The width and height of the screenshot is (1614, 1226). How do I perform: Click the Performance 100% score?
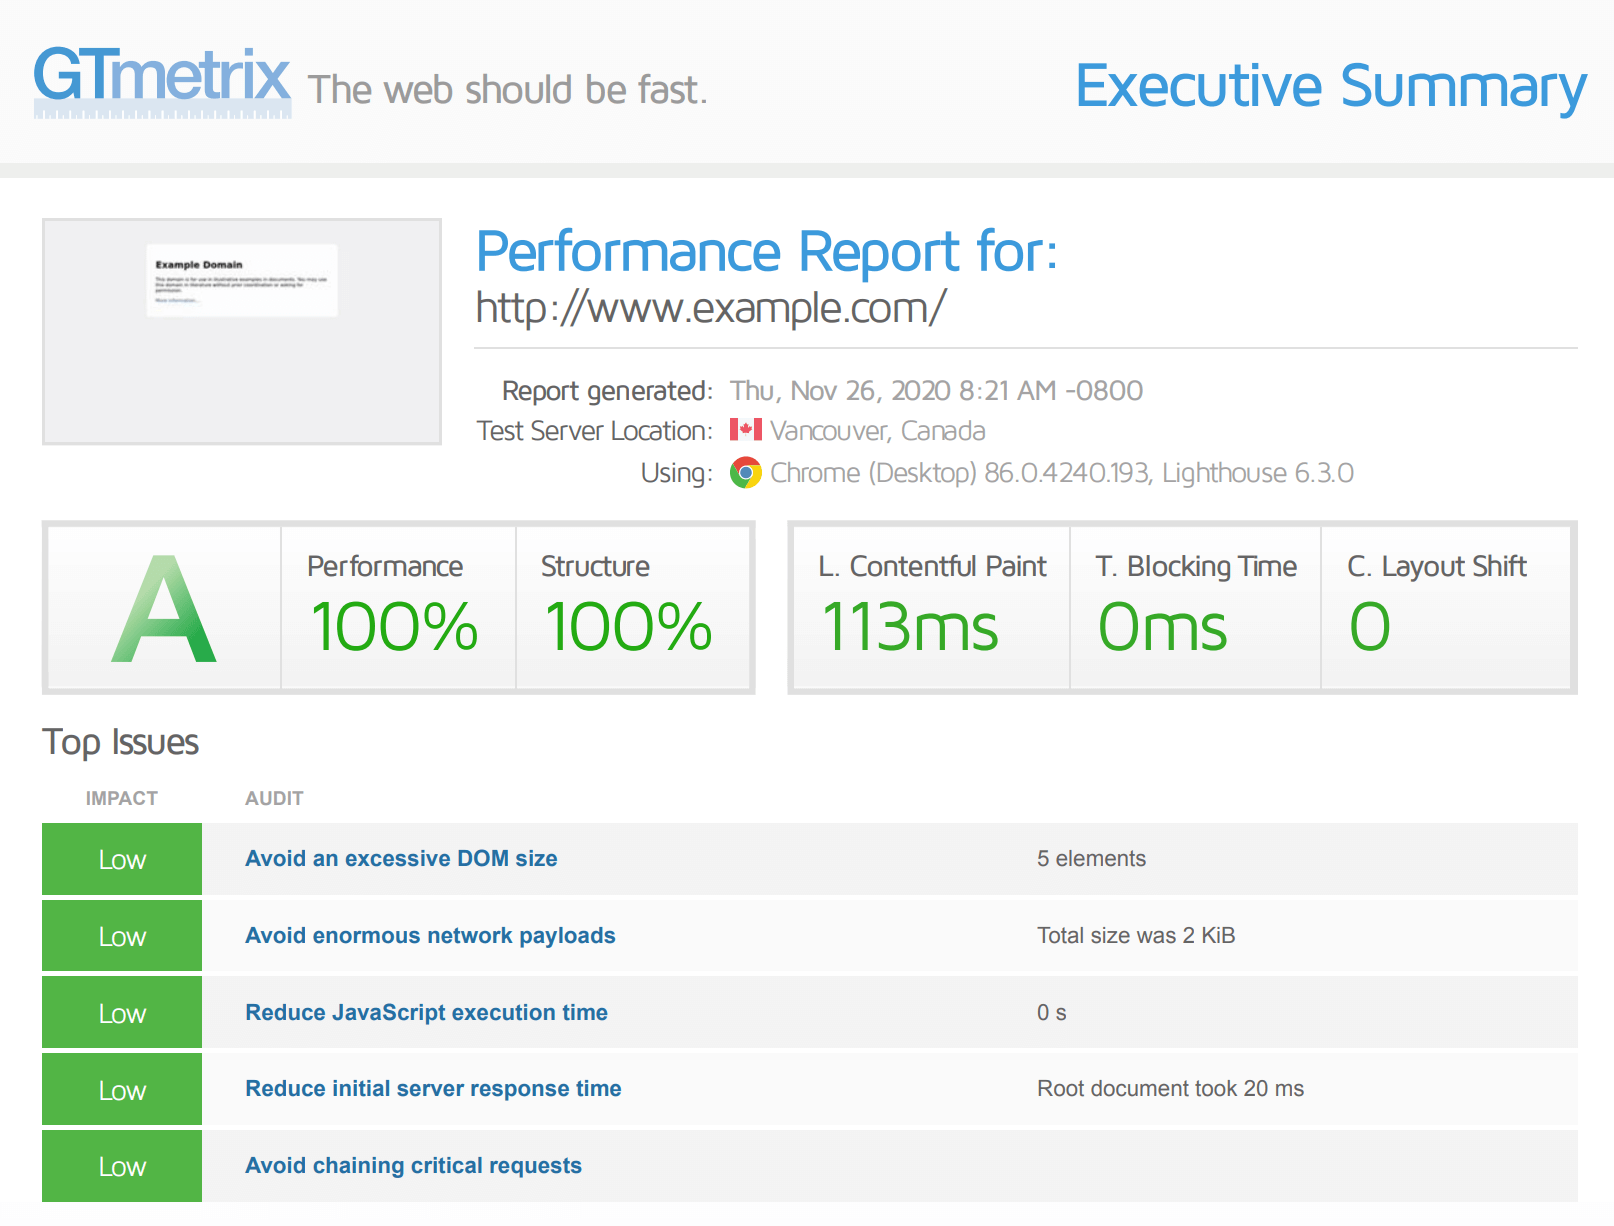coord(395,626)
